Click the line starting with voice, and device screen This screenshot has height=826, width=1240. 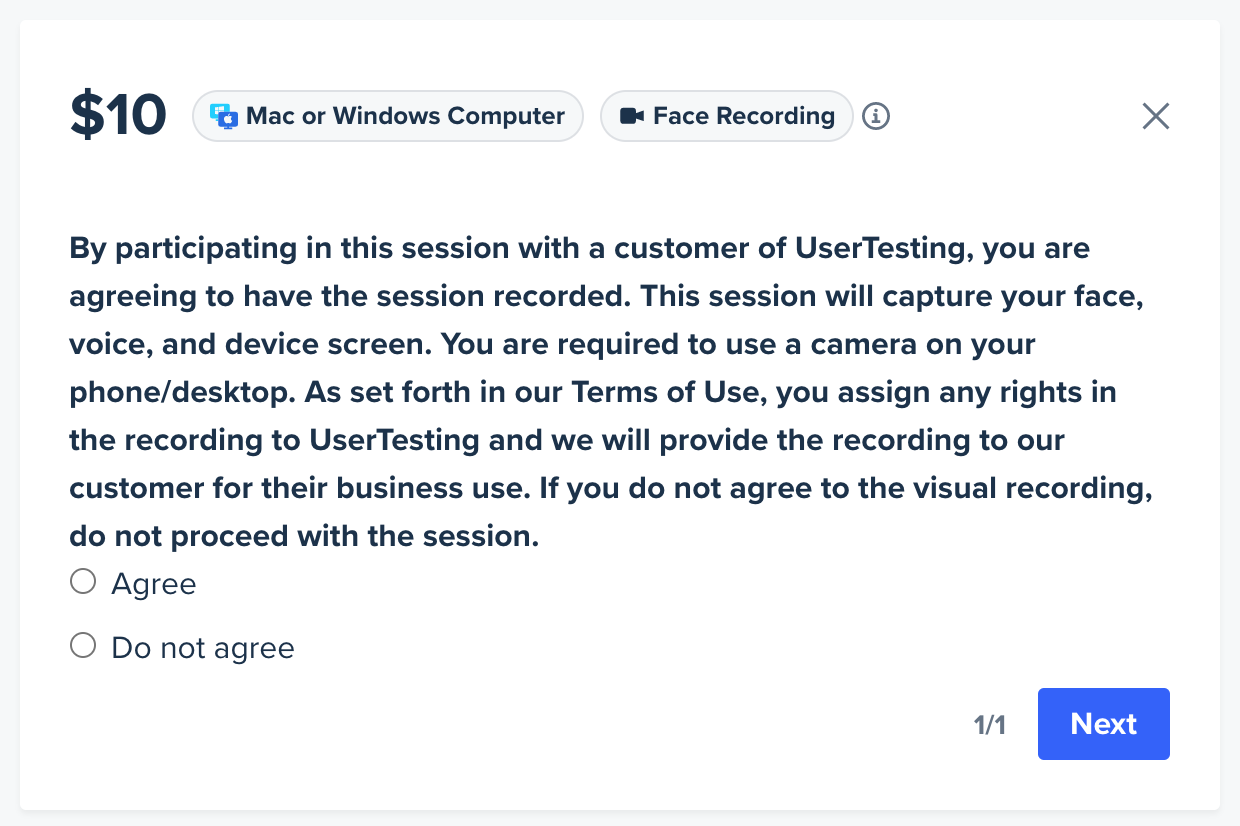pos(552,344)
